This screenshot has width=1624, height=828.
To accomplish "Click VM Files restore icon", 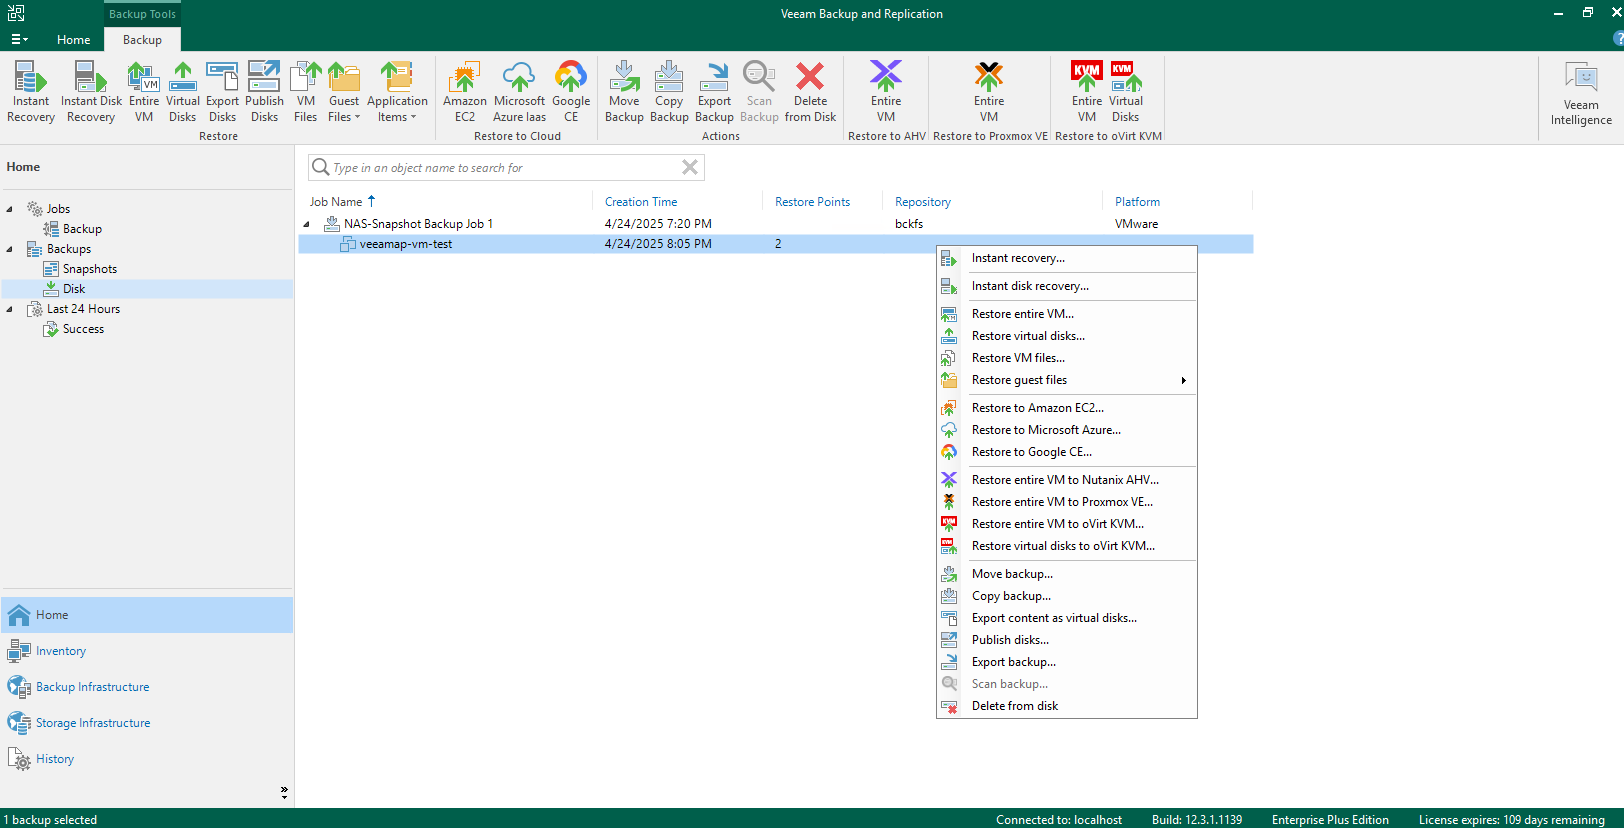I will click(306, 92).
